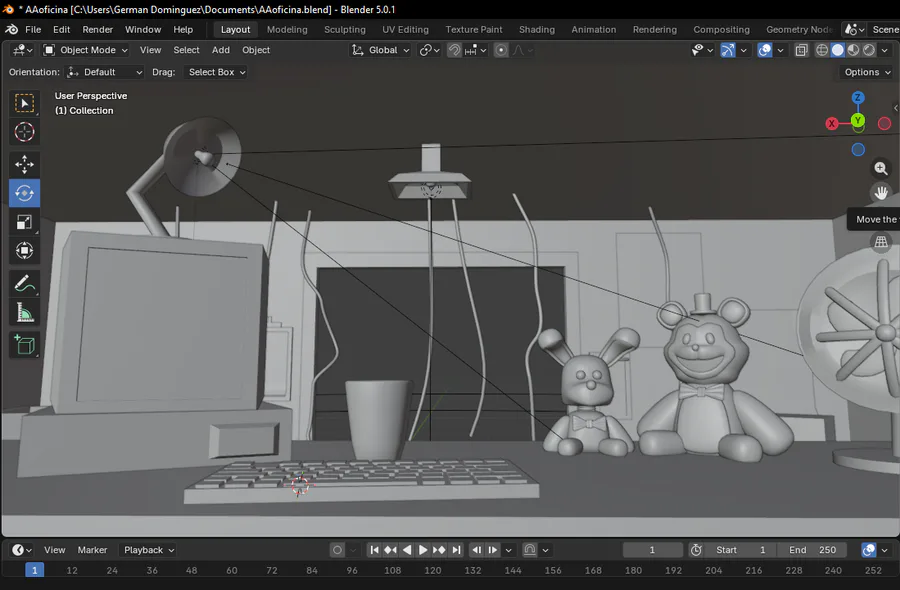Open the Window menu

[x=143, y=29]
